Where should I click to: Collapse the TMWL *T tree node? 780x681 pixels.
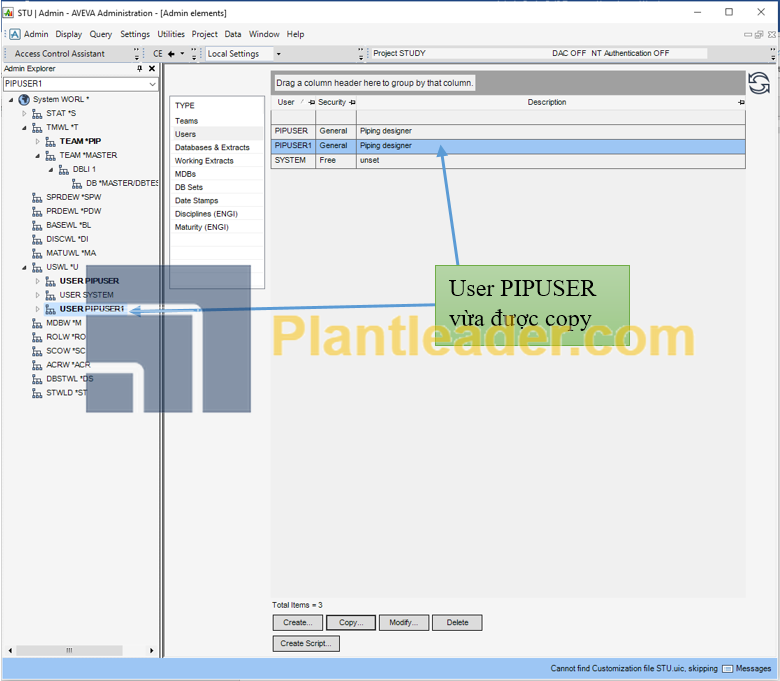(24, 128)
